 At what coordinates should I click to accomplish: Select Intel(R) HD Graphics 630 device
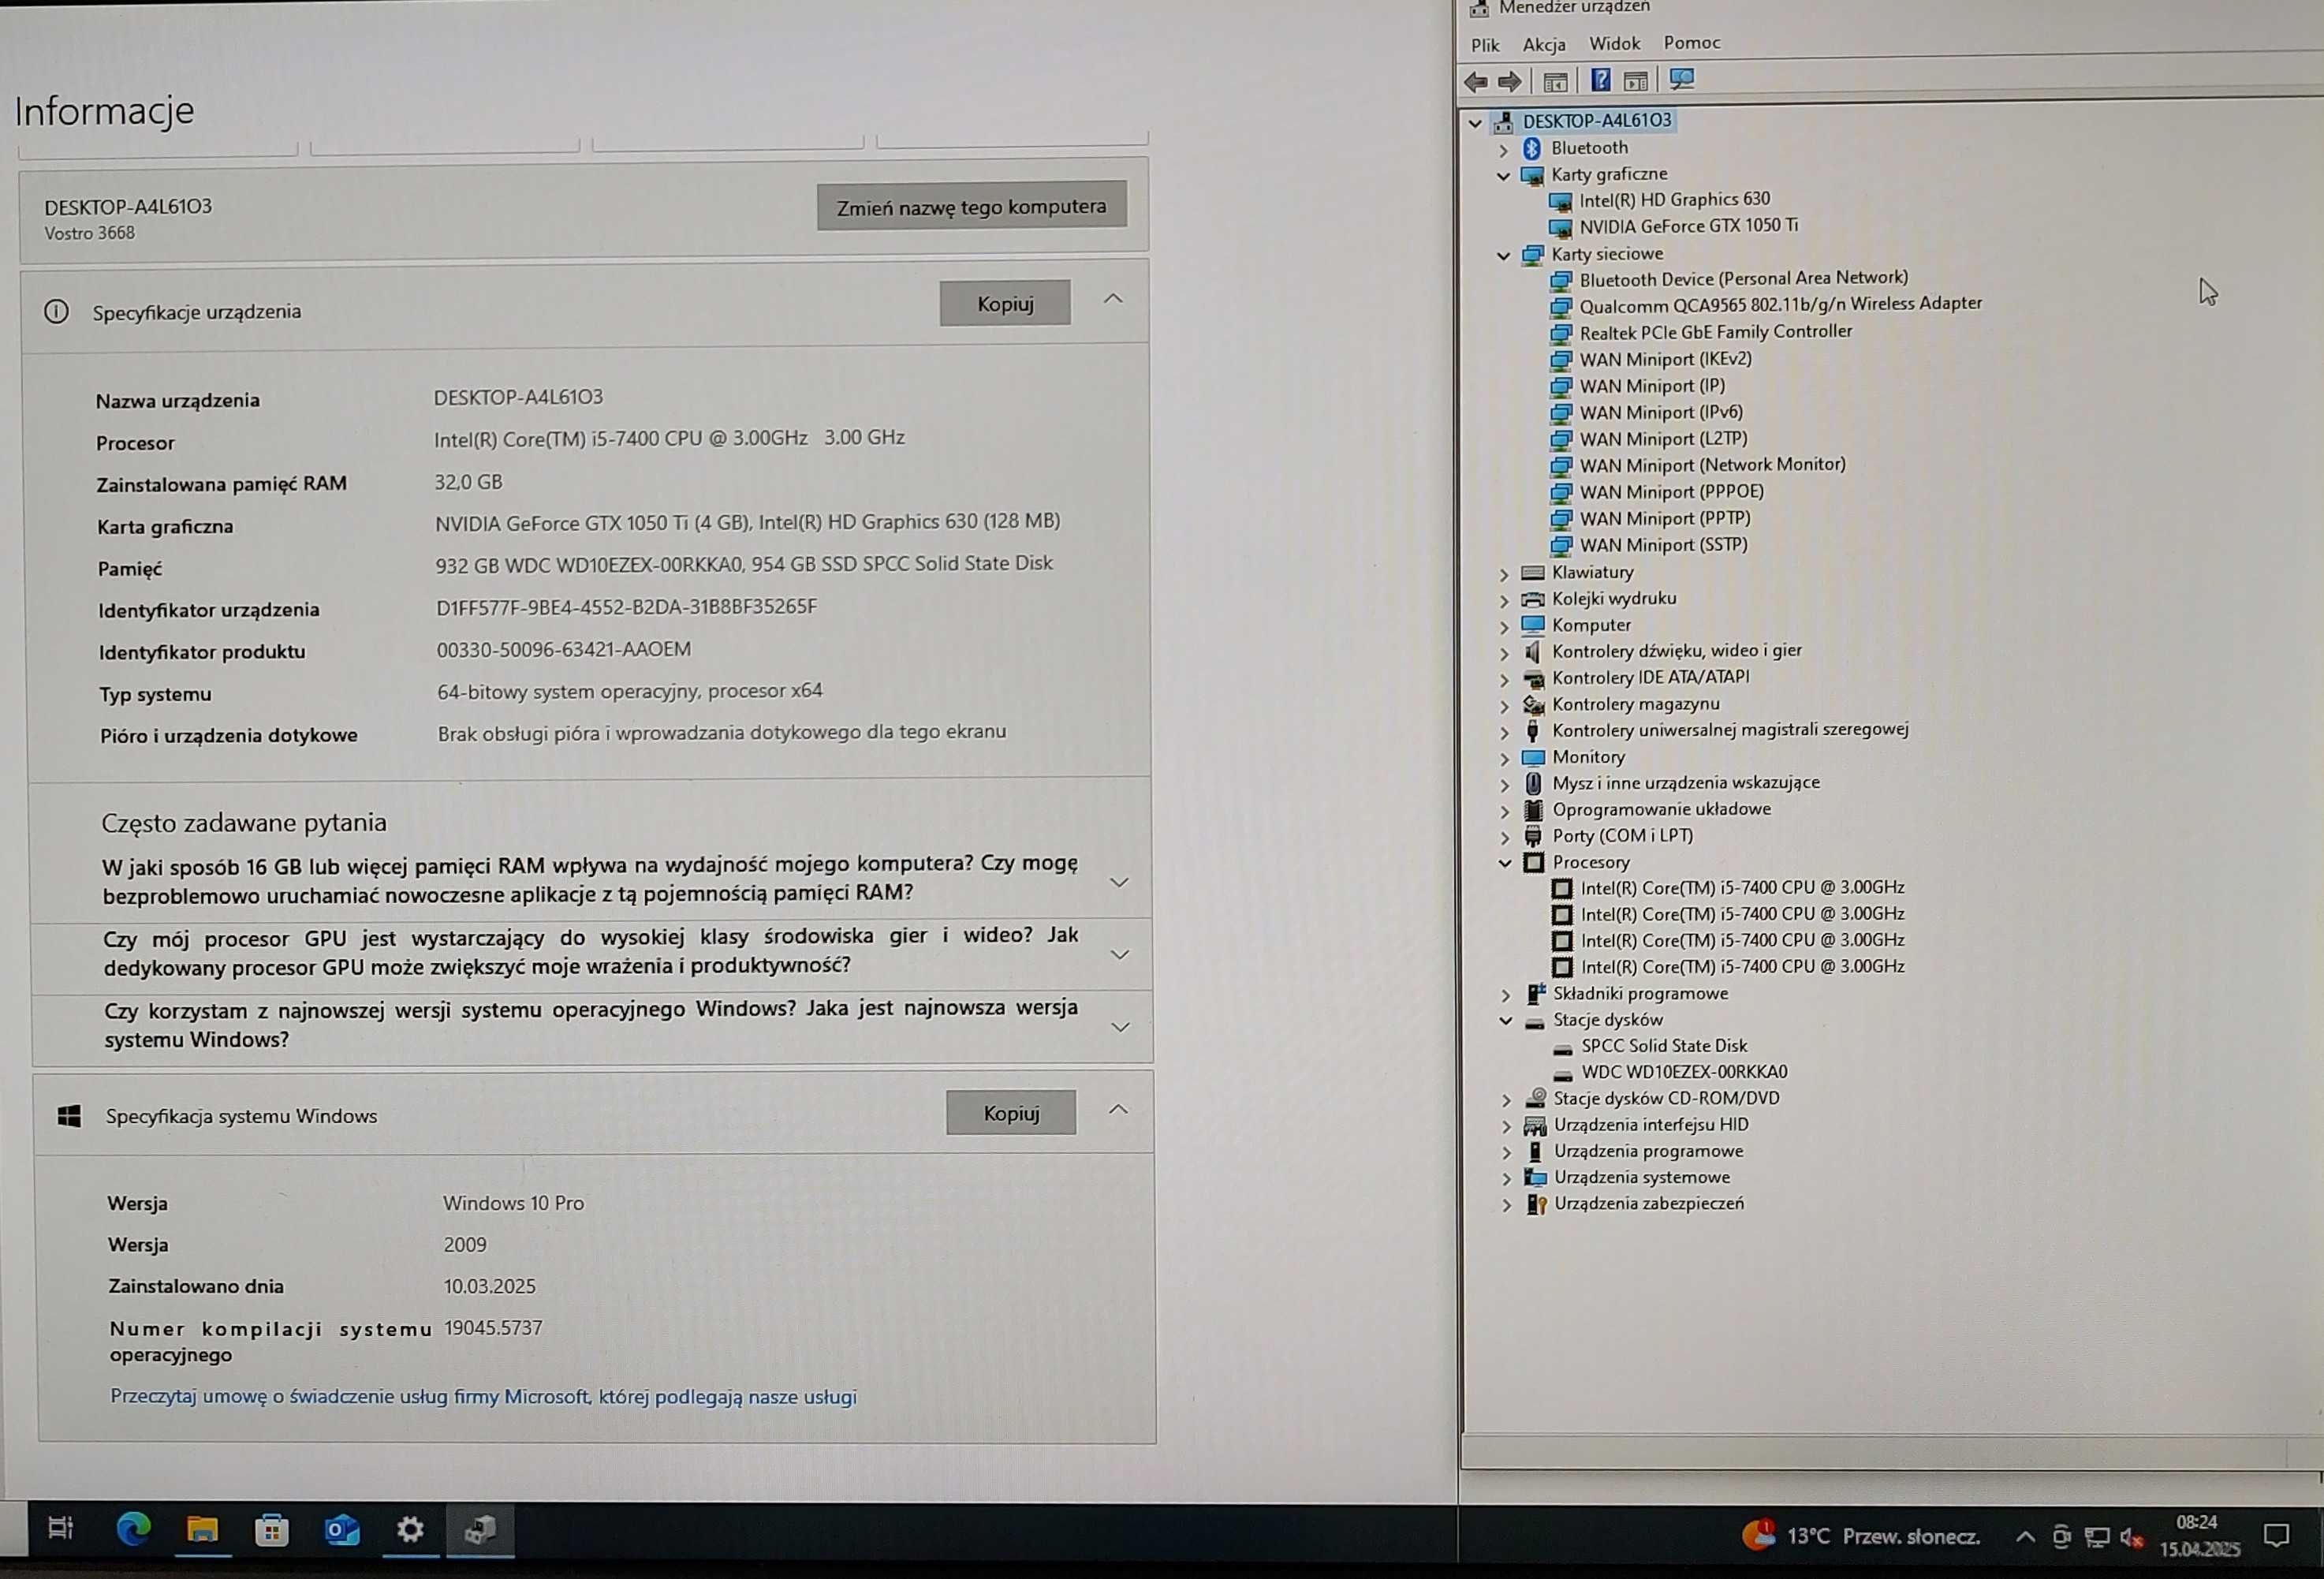pos(1674,200)
